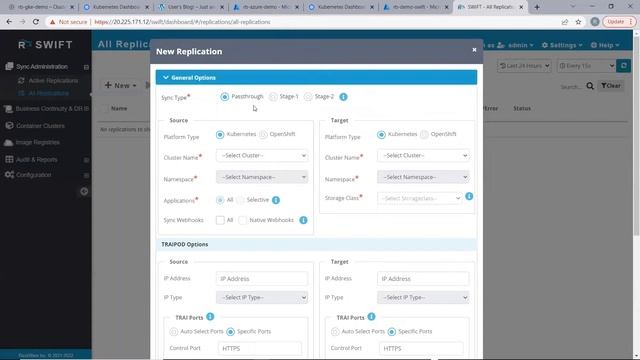Image resolution: width=640 pixels, height=360 pixels.
Task: Show Source TRAI Ports info icon
Action: pyautogui.click(x=210, y=317)
